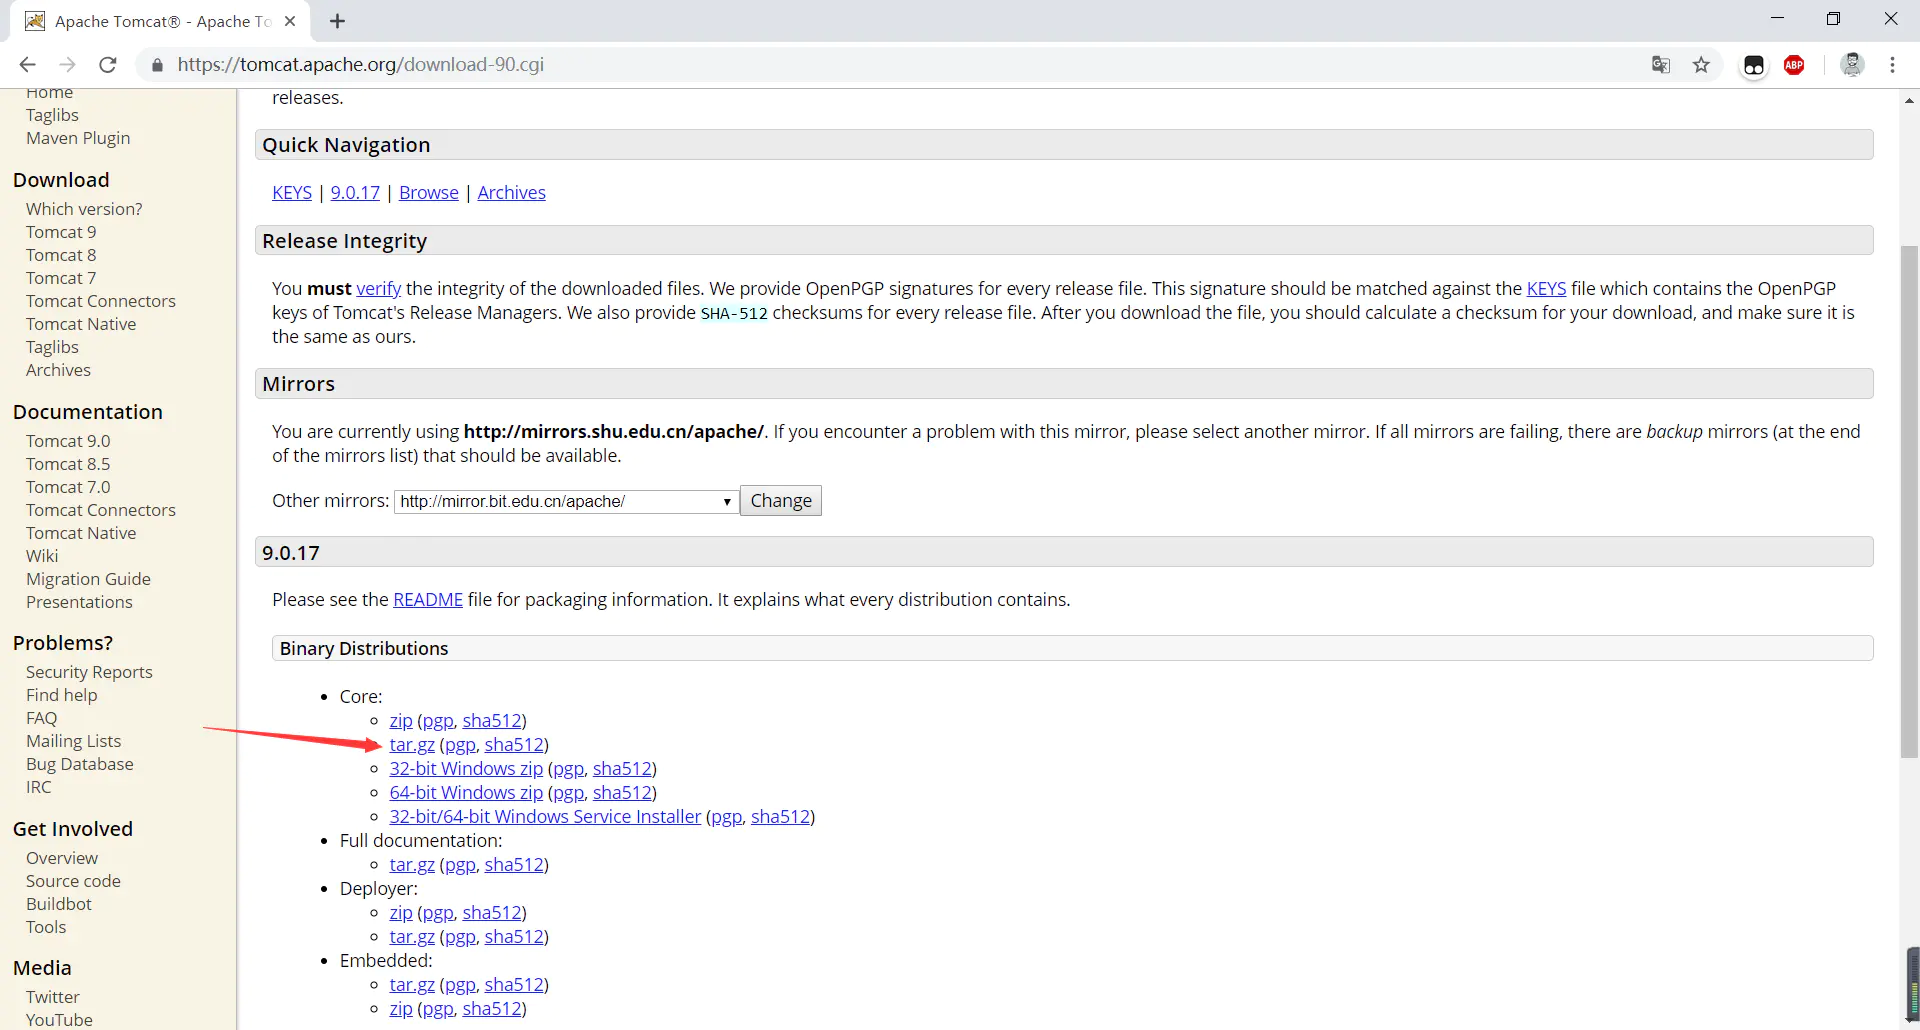1920x1030 pixels.
Task: Open Tomcat 7.0 documentation link
Action: (68, 487)
